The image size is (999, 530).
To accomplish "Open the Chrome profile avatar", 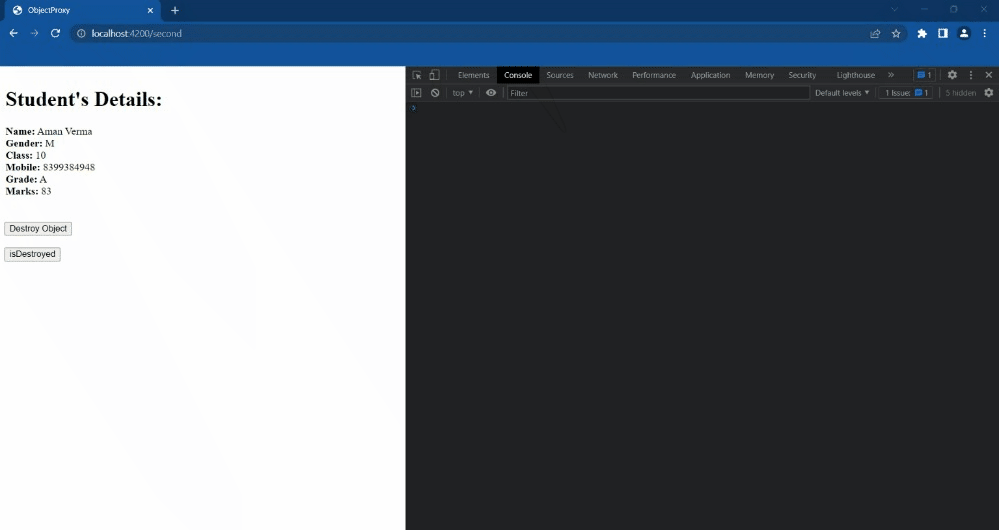I will (964, 34).
